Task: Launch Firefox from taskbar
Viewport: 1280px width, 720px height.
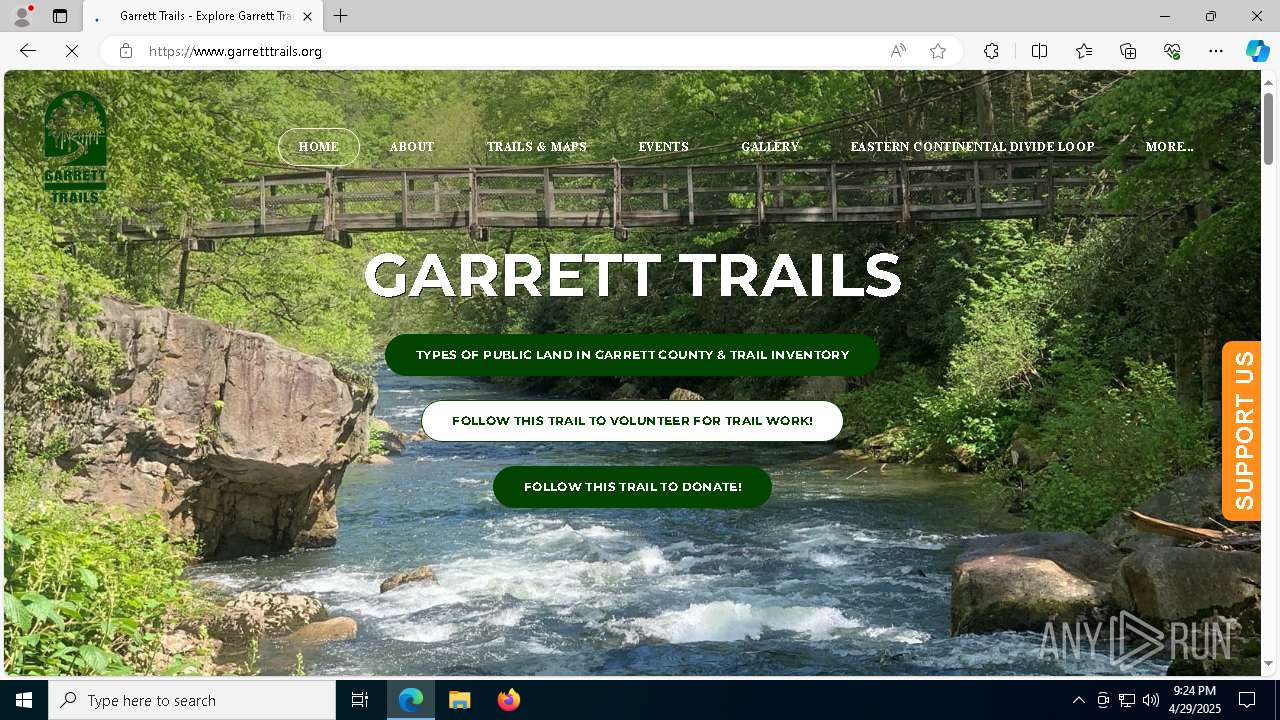Action: pyautogui.click(x=508, y=700)
